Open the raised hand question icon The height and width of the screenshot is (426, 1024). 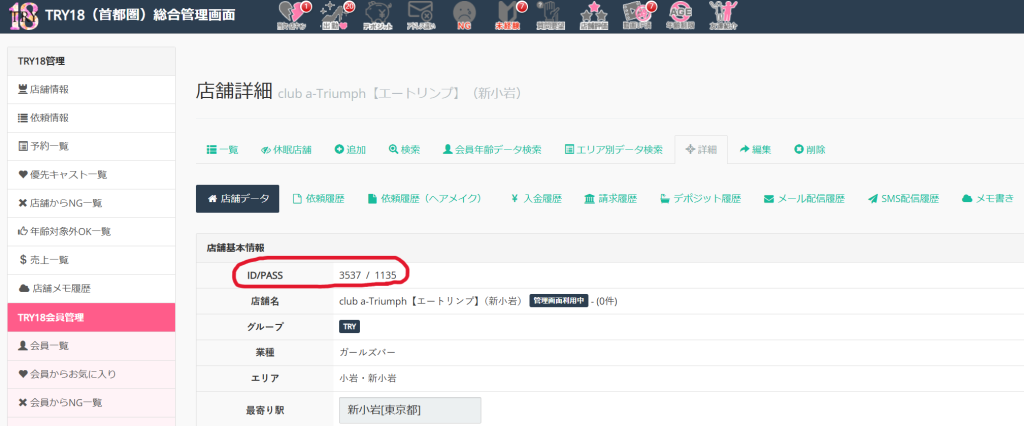[549, 13]
